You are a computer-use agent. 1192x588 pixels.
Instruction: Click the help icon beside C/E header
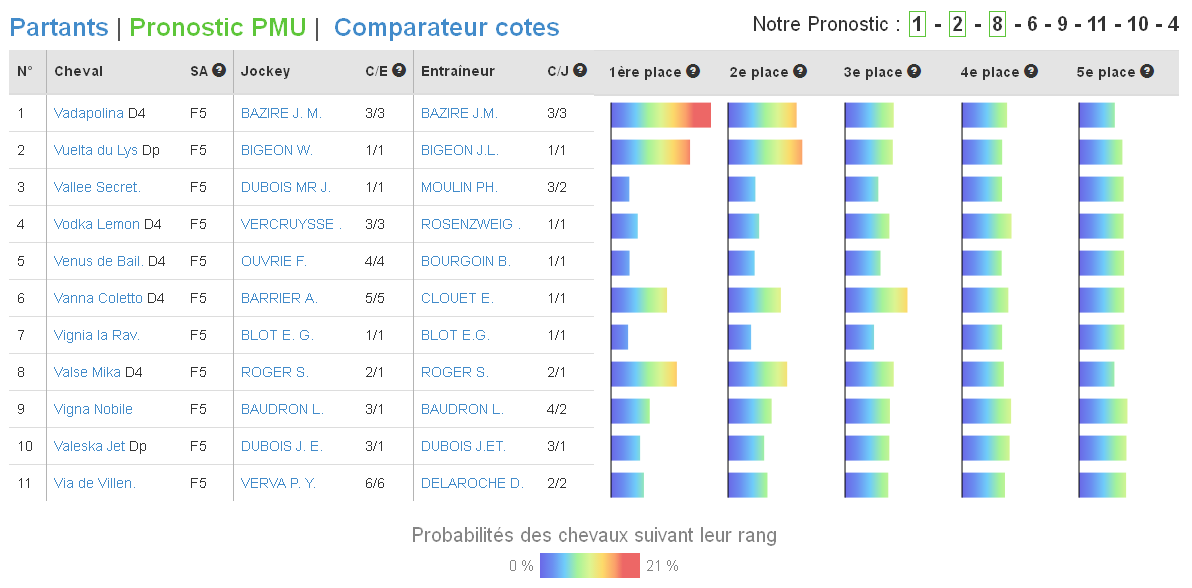[x=399, y=70]
